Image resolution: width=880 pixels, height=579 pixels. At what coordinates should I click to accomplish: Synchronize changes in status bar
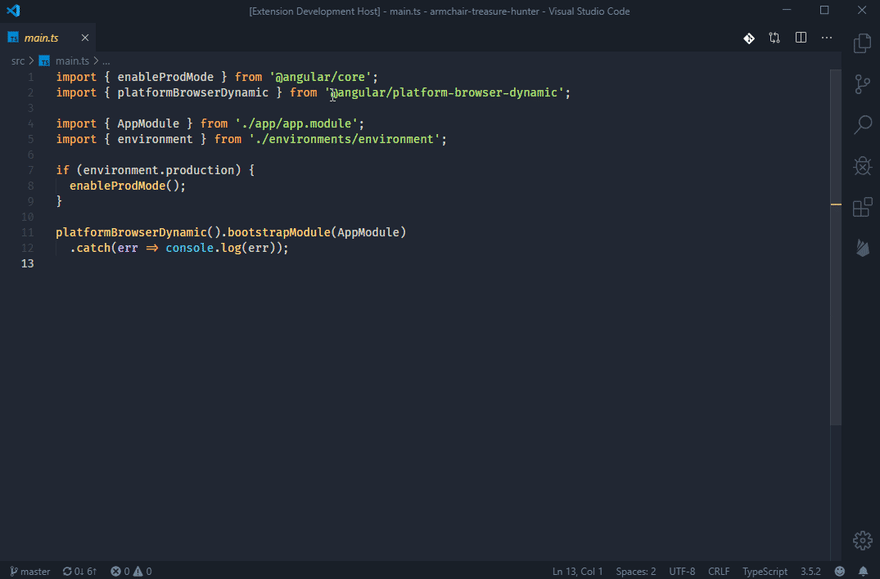[79, 571]
